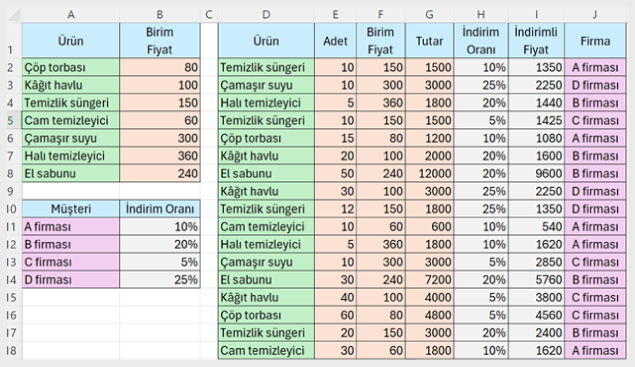Click the Müşteri header cell
This screenshot has width=635, height=367.
pyautogui.click(x=71, y=209)
